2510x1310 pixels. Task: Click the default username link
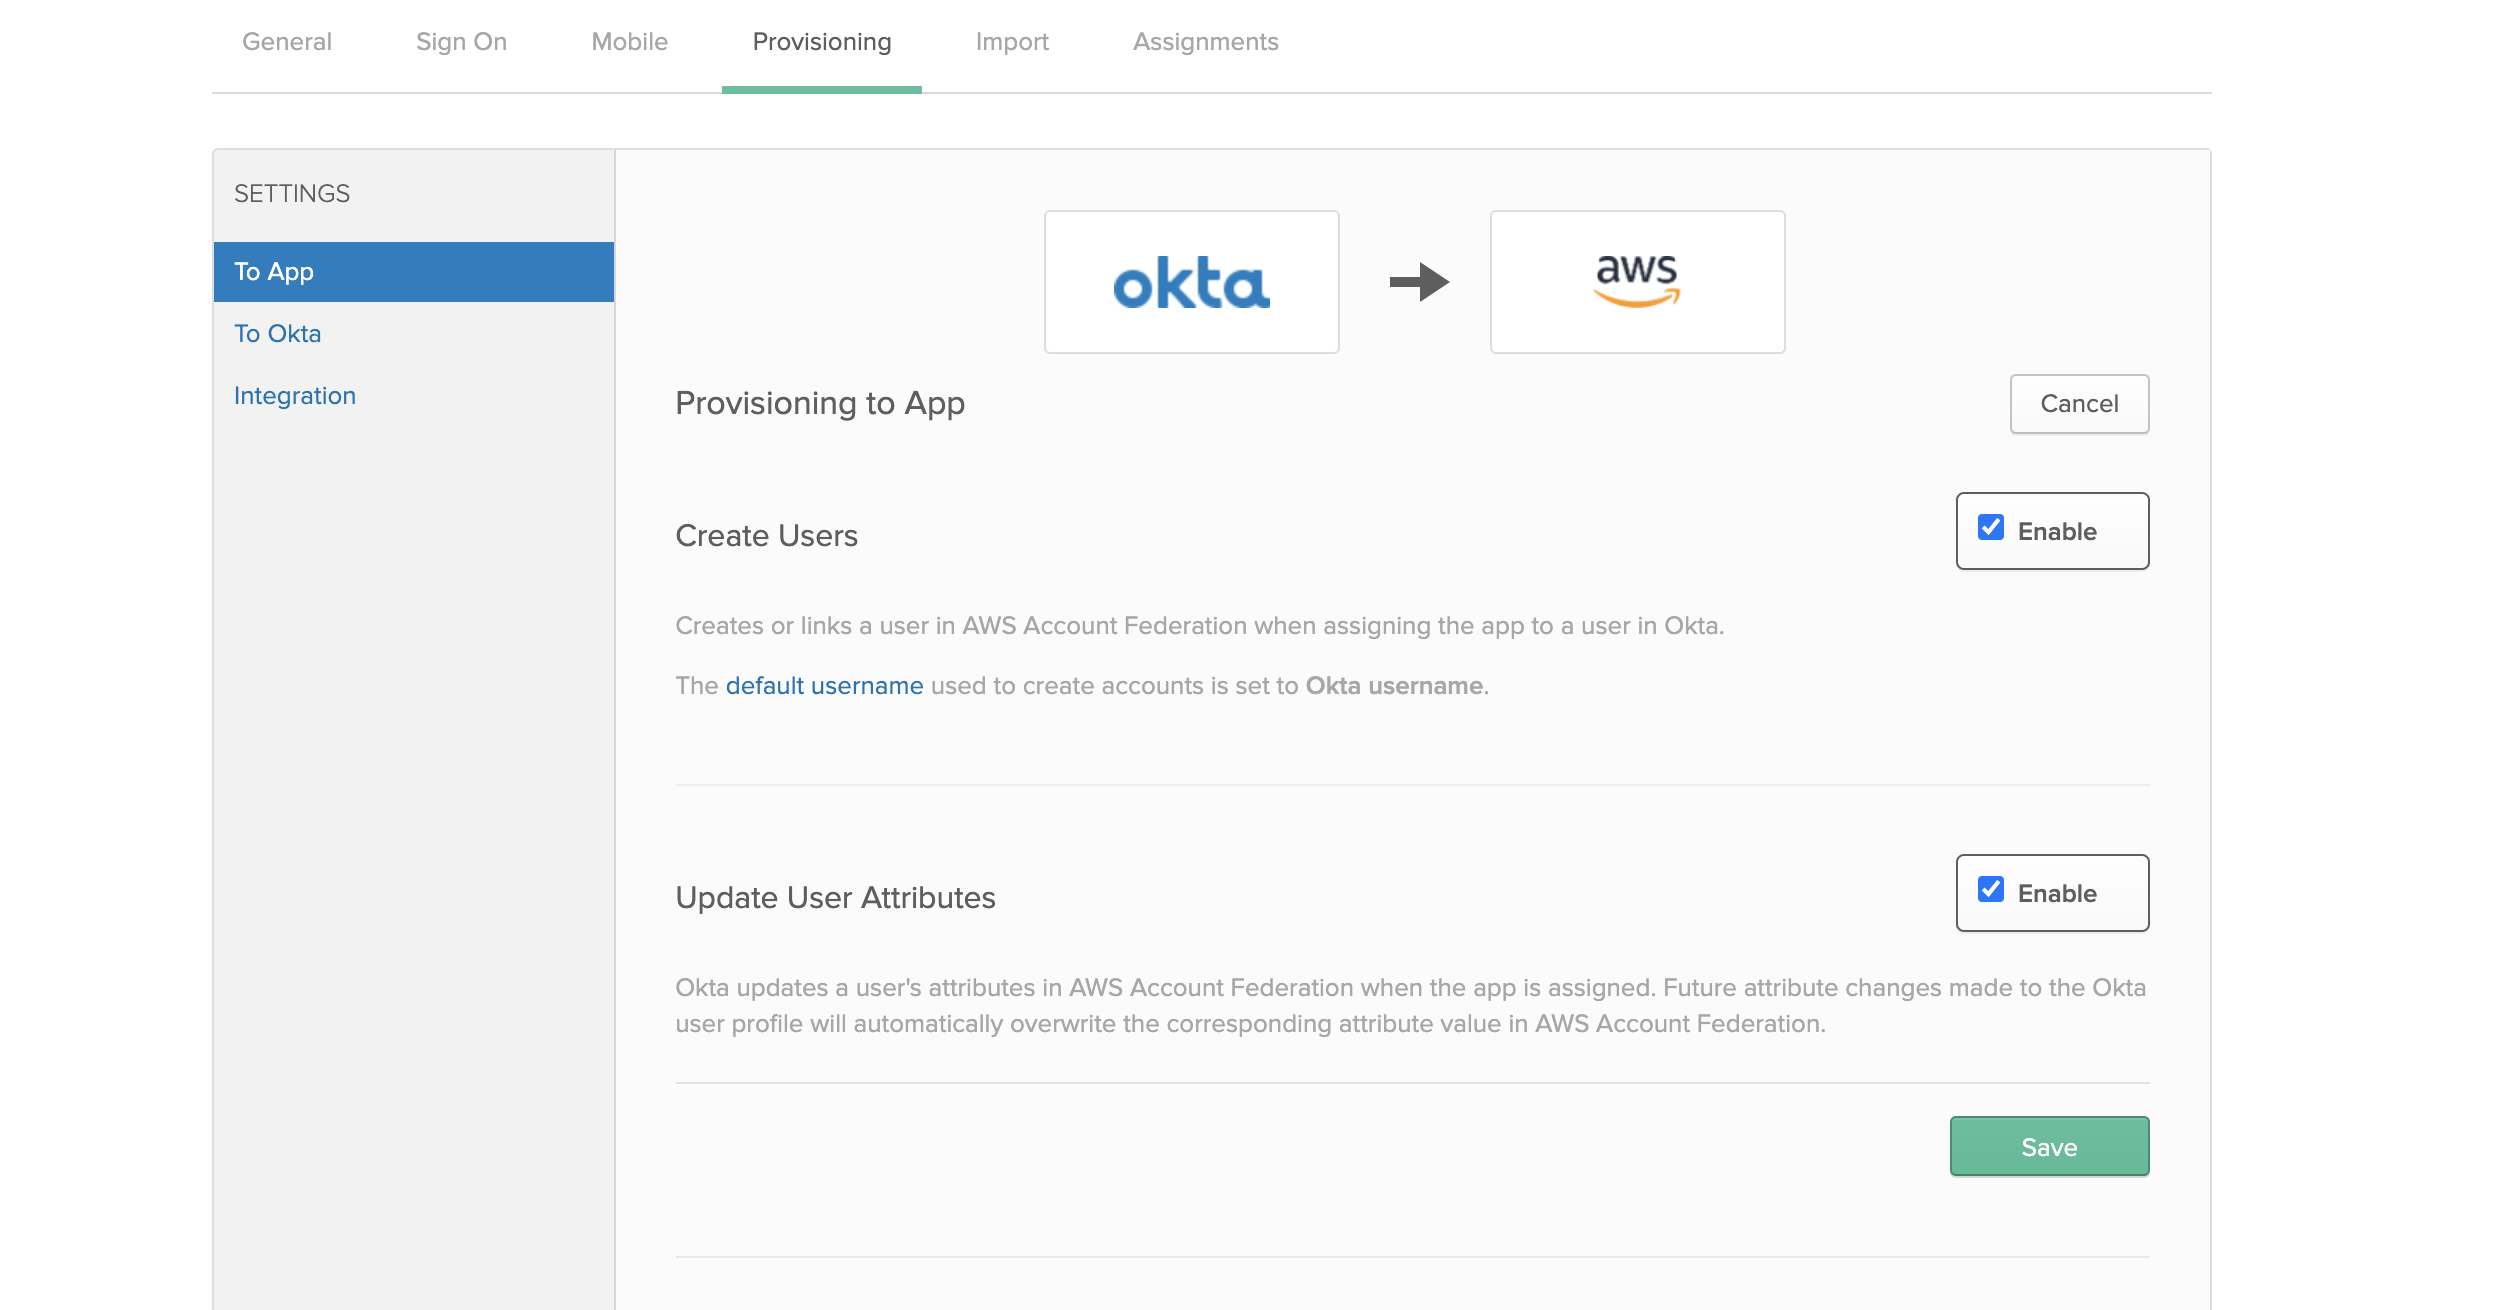click(824, 686)
